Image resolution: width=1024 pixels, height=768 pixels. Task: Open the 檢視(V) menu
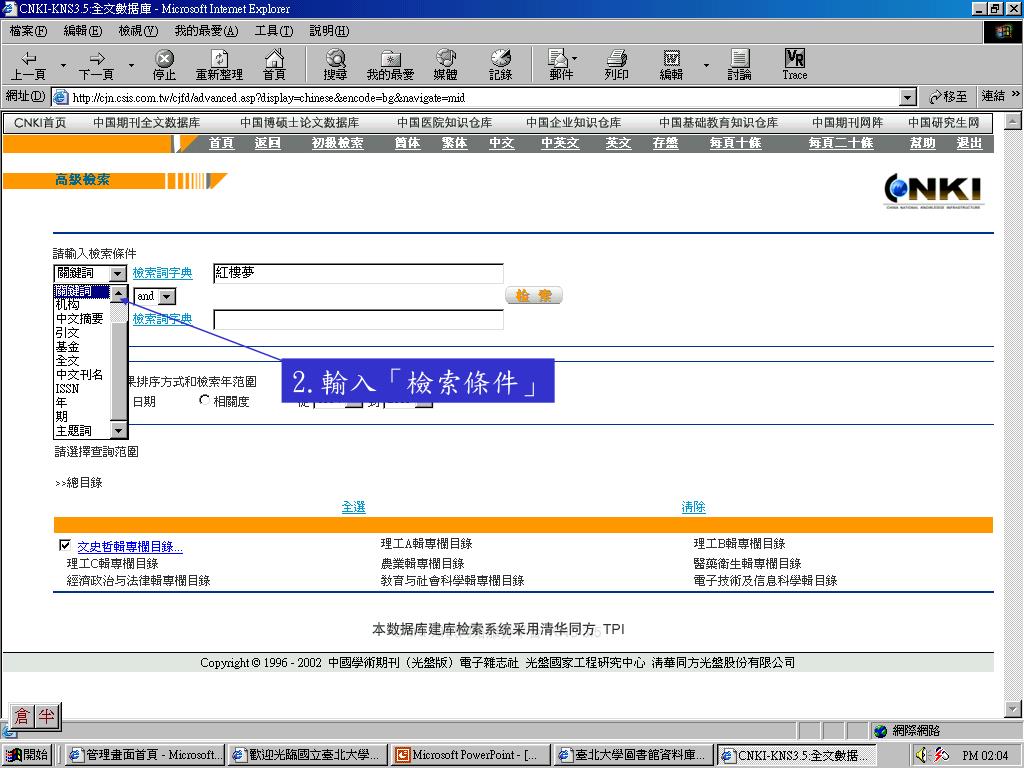tap(138, 31)
